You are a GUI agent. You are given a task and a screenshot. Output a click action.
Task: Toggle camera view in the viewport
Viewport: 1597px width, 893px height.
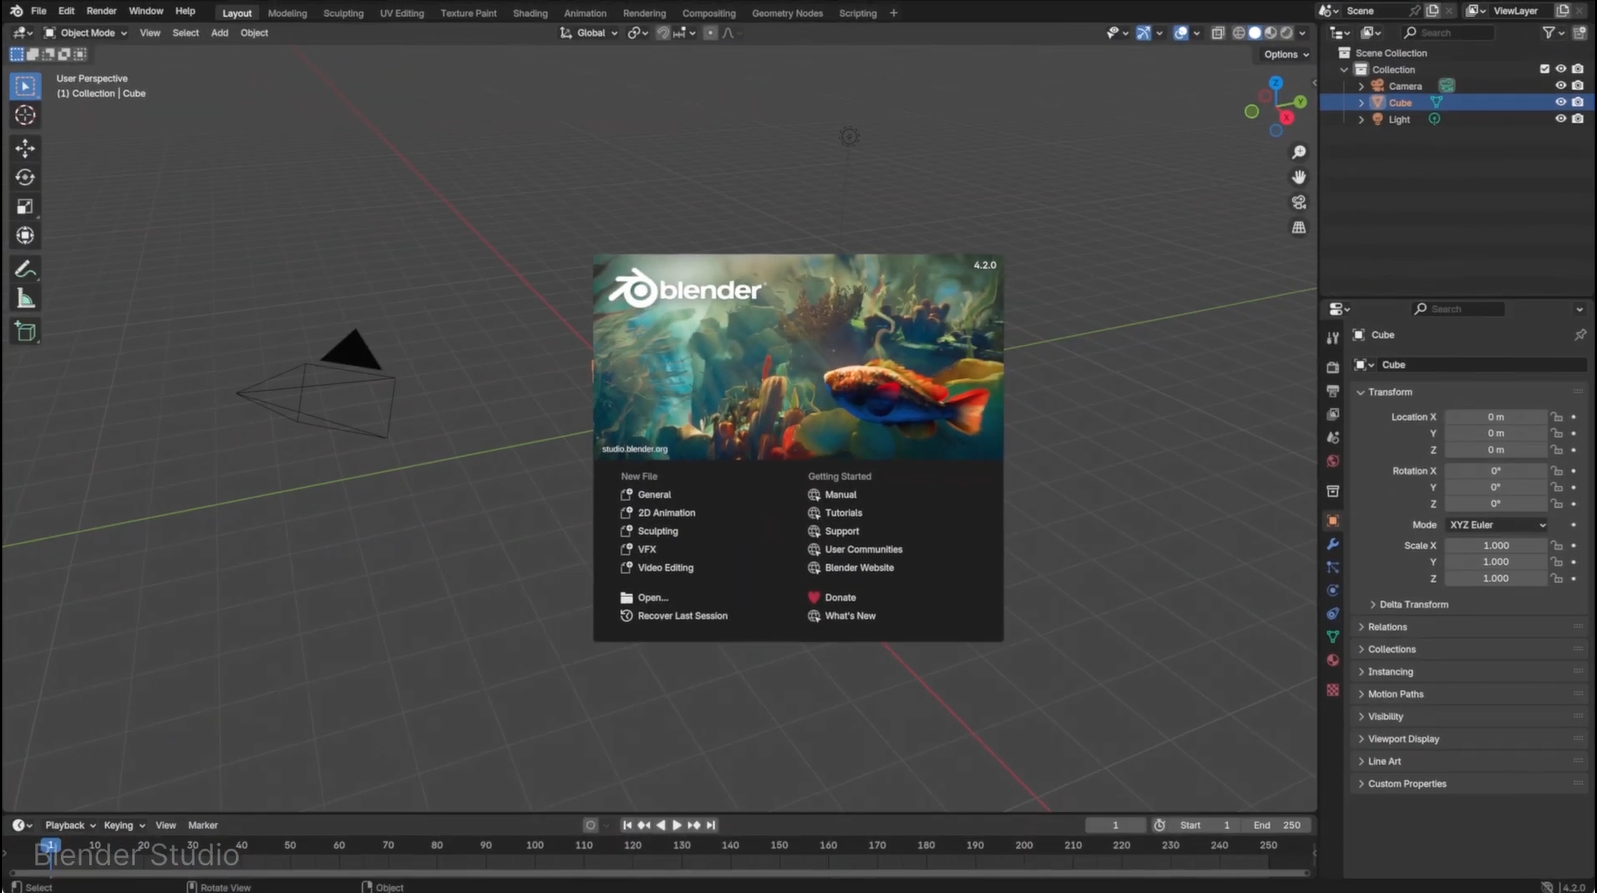tap(1298, 202)
